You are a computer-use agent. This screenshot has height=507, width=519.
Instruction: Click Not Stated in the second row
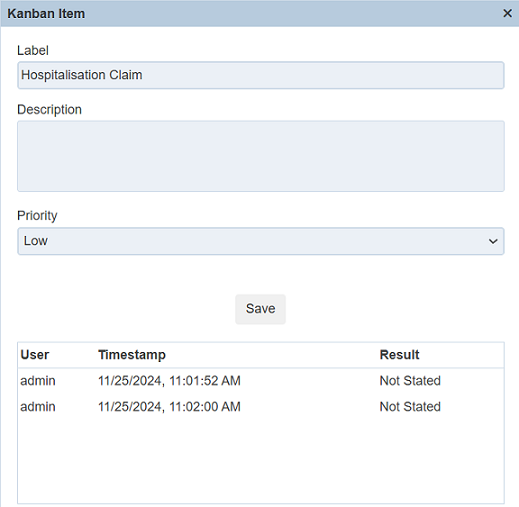click(410, 407)
